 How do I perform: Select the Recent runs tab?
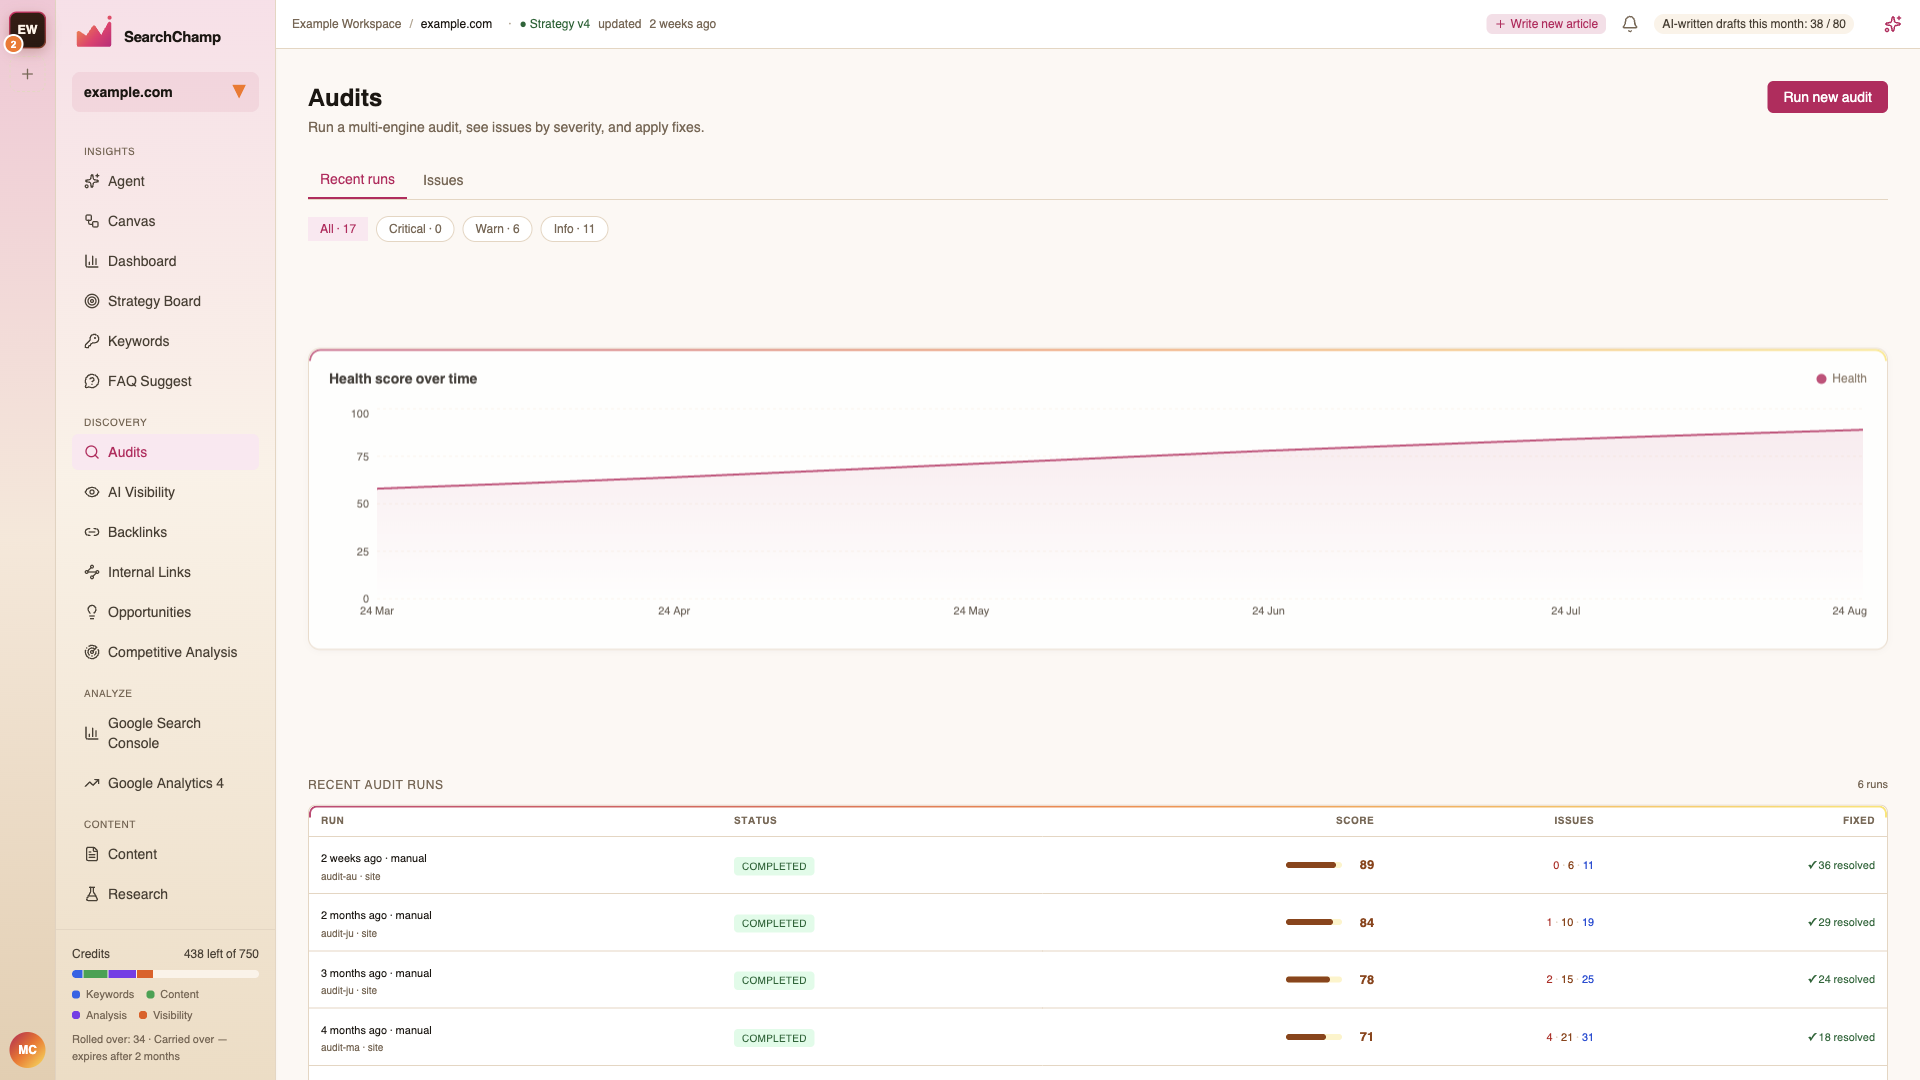coord(357,180)
